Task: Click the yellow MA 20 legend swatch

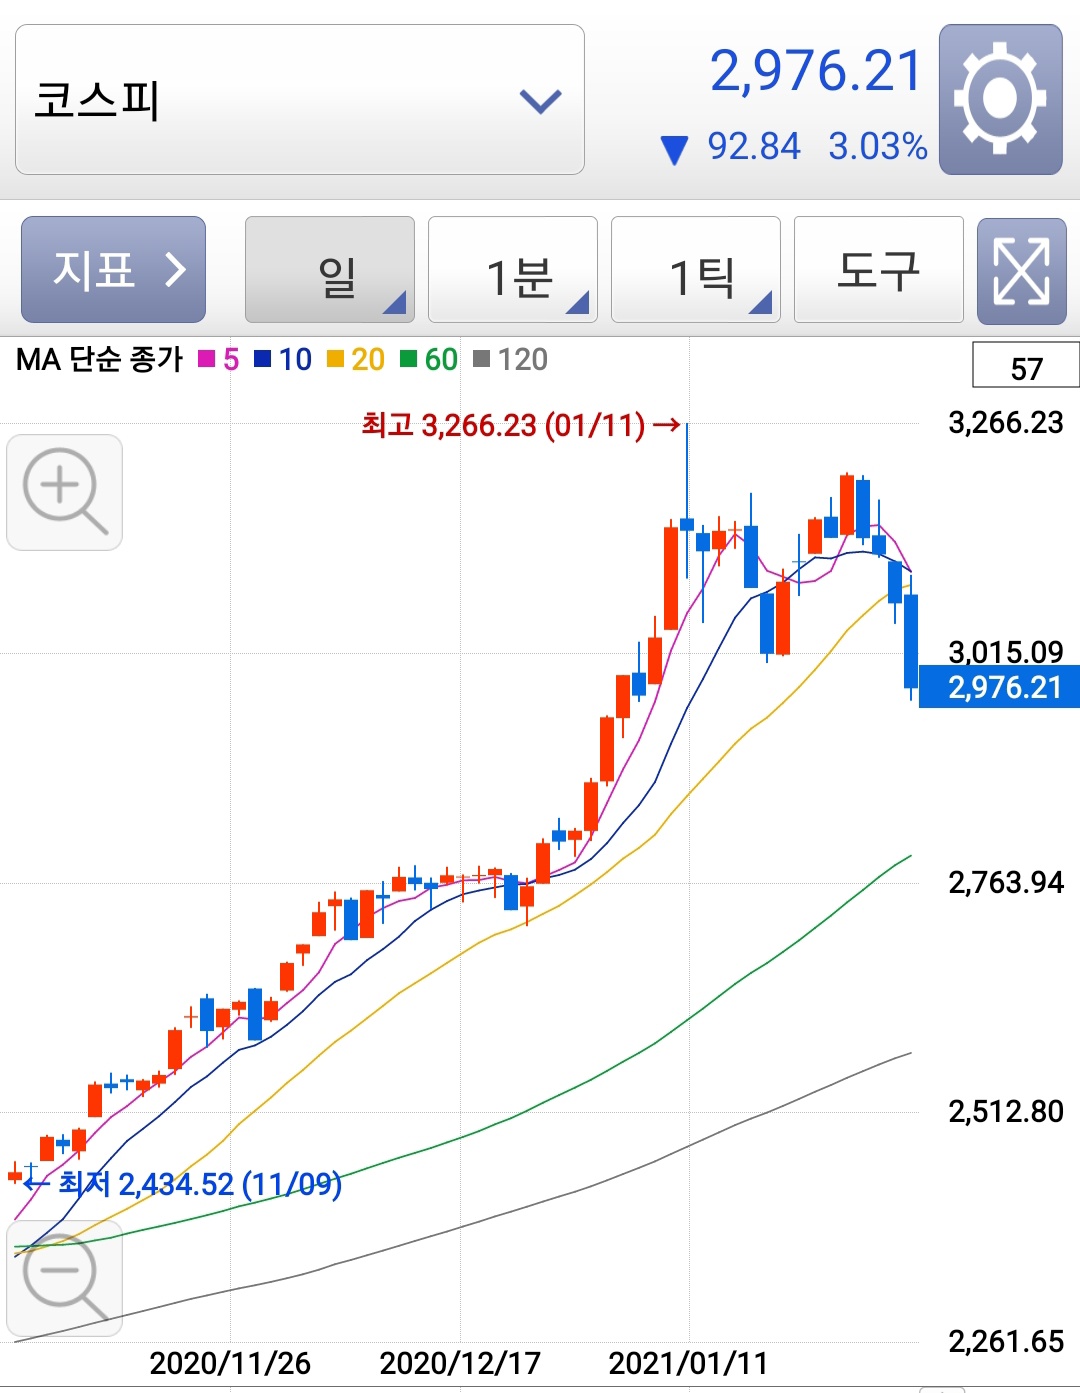Action: (x=336, y=359)
